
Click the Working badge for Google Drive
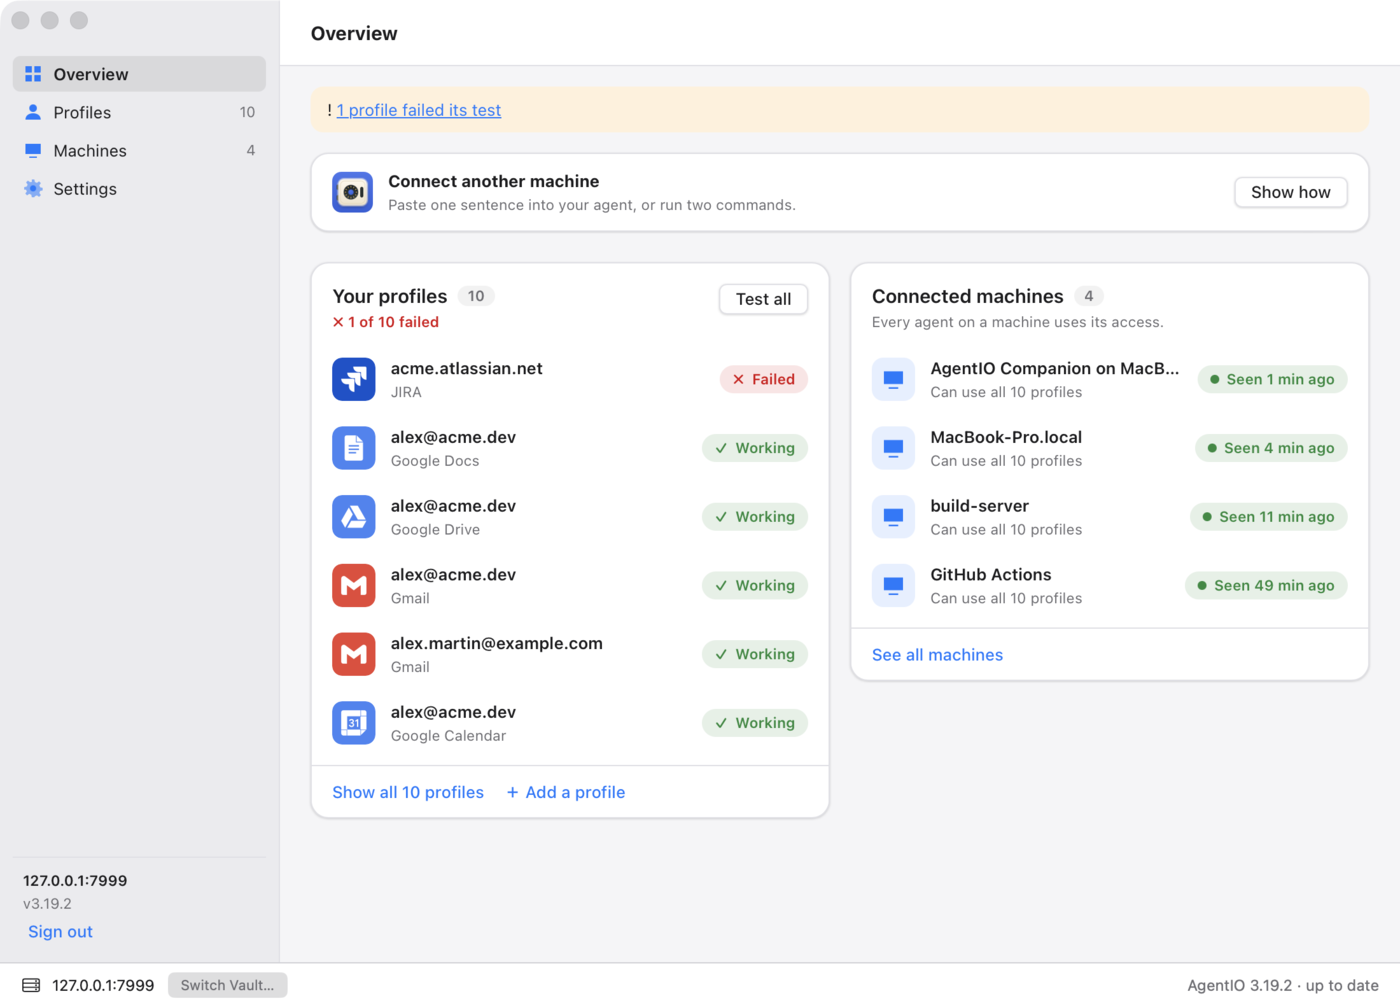[x=755, y=517]
